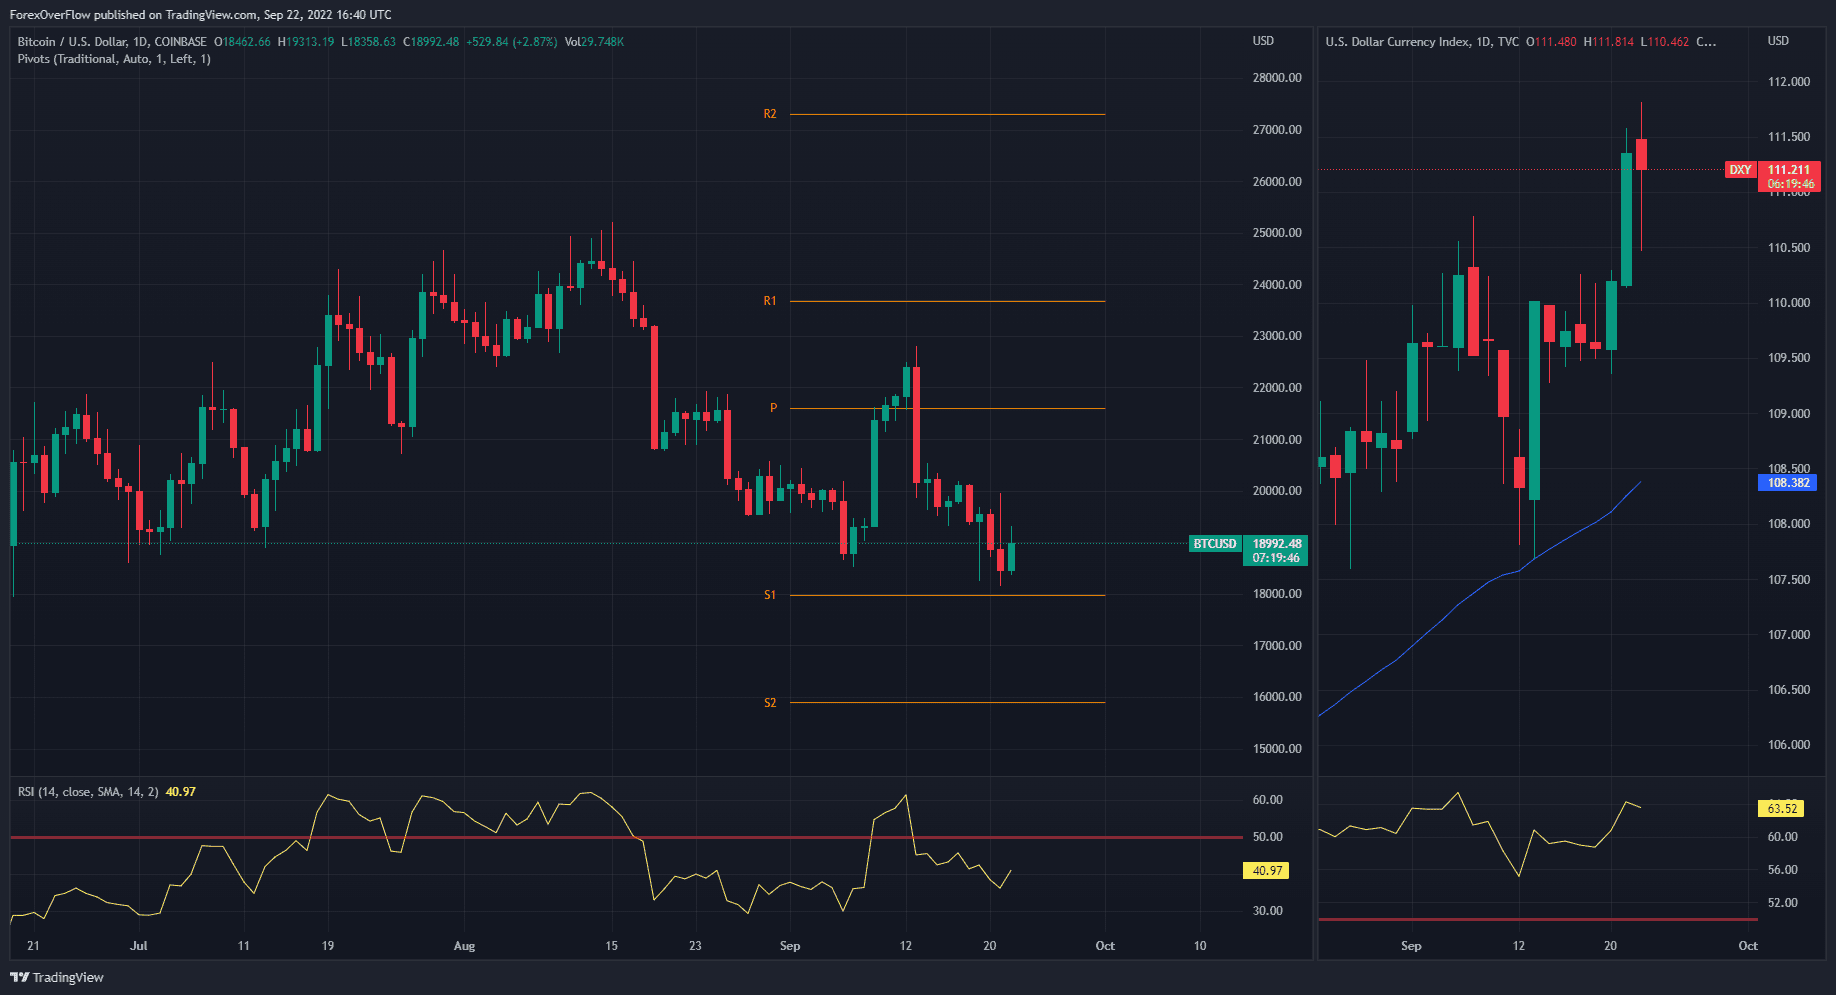This screenshot has width=1836, height=995.
Task: Click the 07:19:46 countdown on BTC chart
Action: click(x=1277, y=558)
